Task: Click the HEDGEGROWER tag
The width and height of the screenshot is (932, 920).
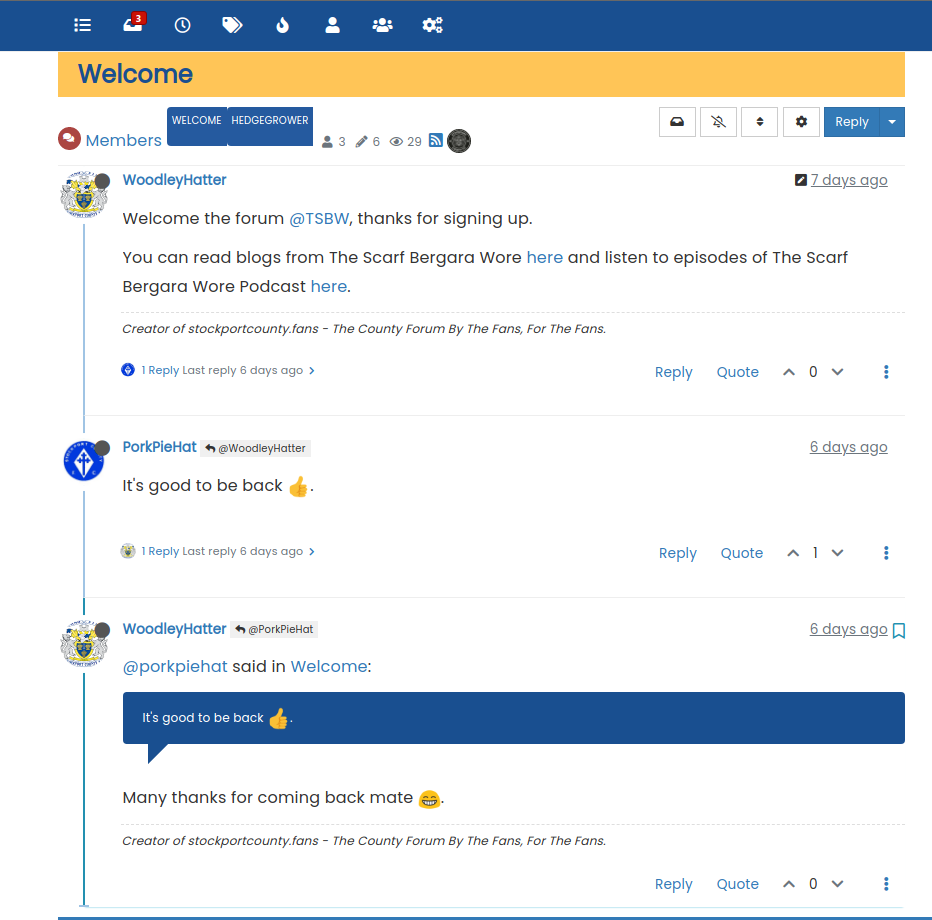Action: coord(270,121)
